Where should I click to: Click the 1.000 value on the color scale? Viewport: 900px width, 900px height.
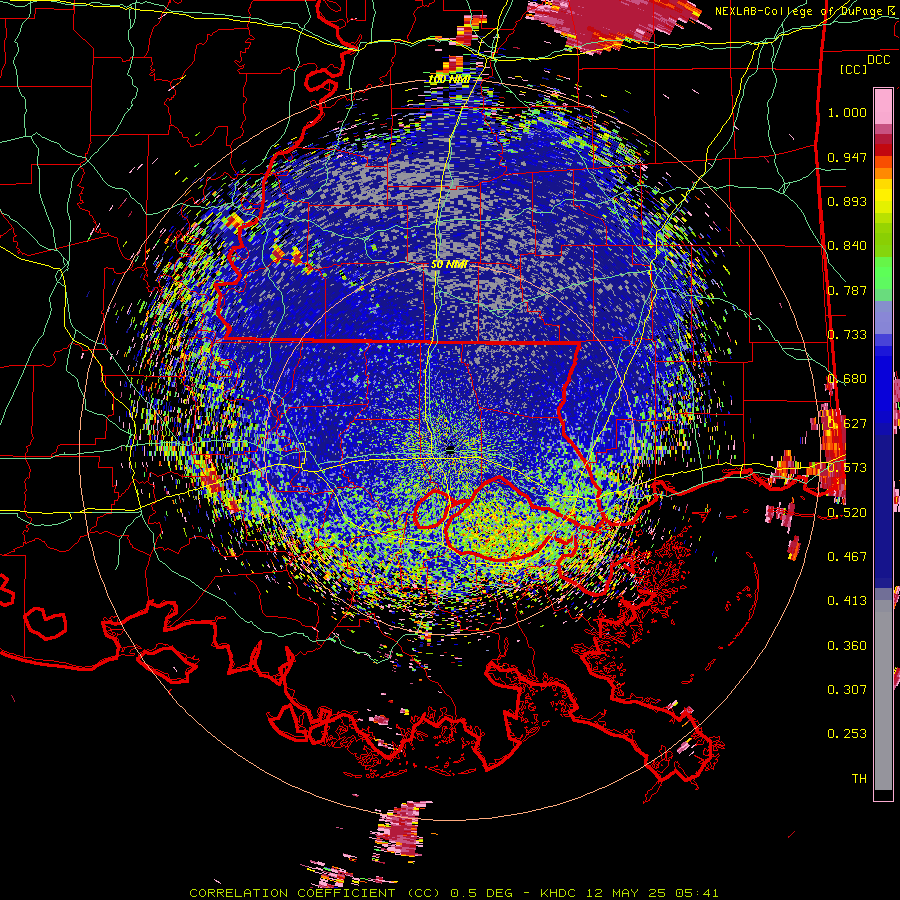(x=847, y=112)
